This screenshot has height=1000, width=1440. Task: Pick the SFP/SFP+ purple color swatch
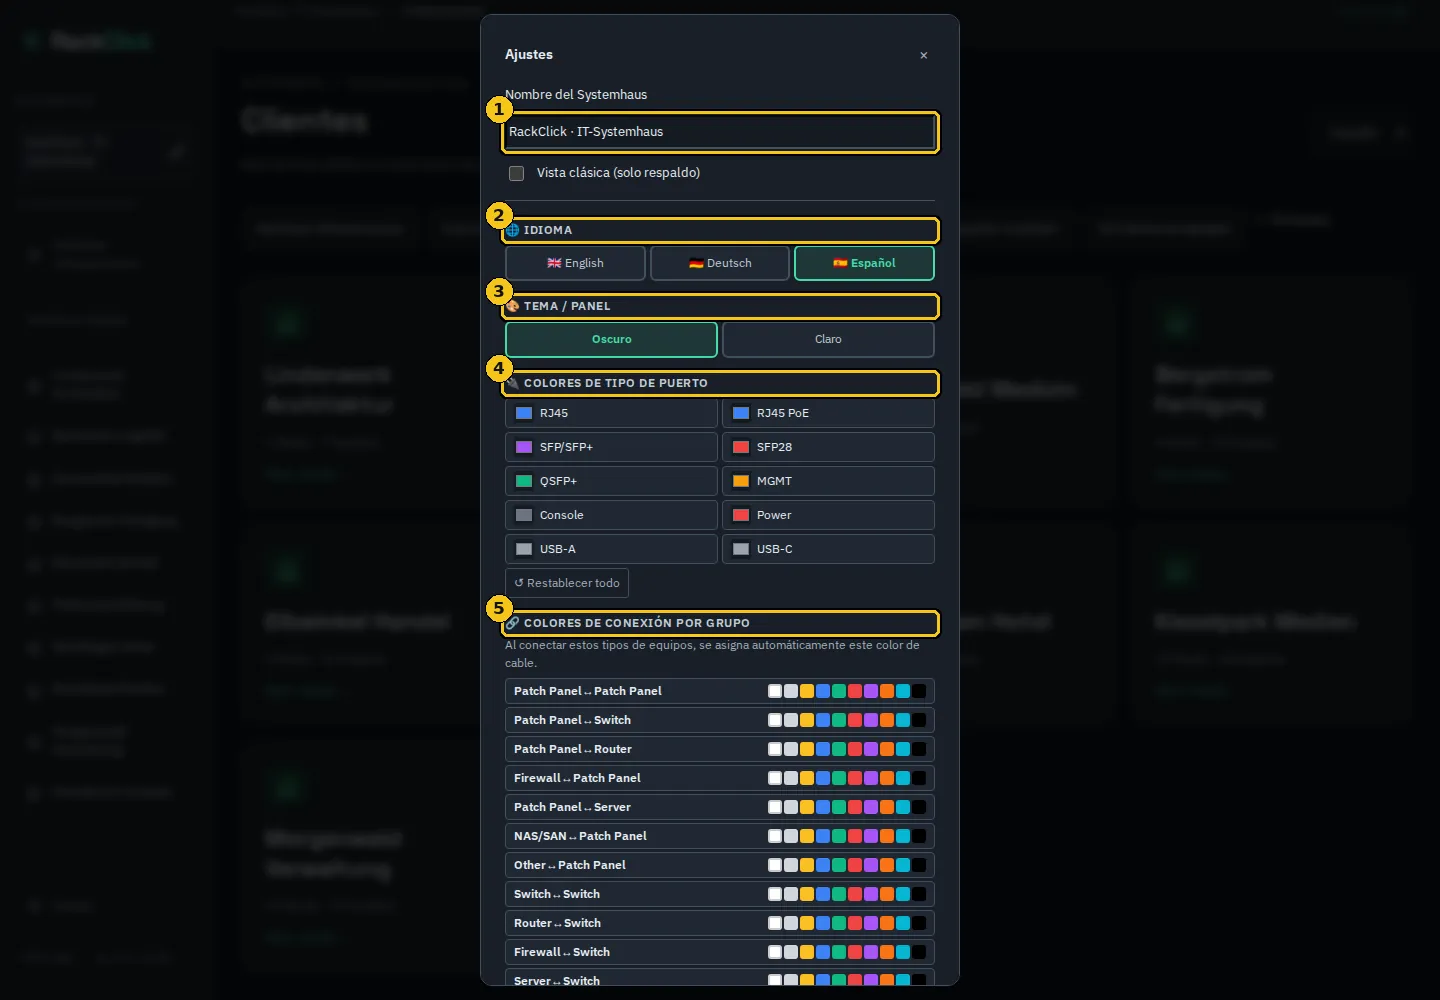tap(524, 447)
